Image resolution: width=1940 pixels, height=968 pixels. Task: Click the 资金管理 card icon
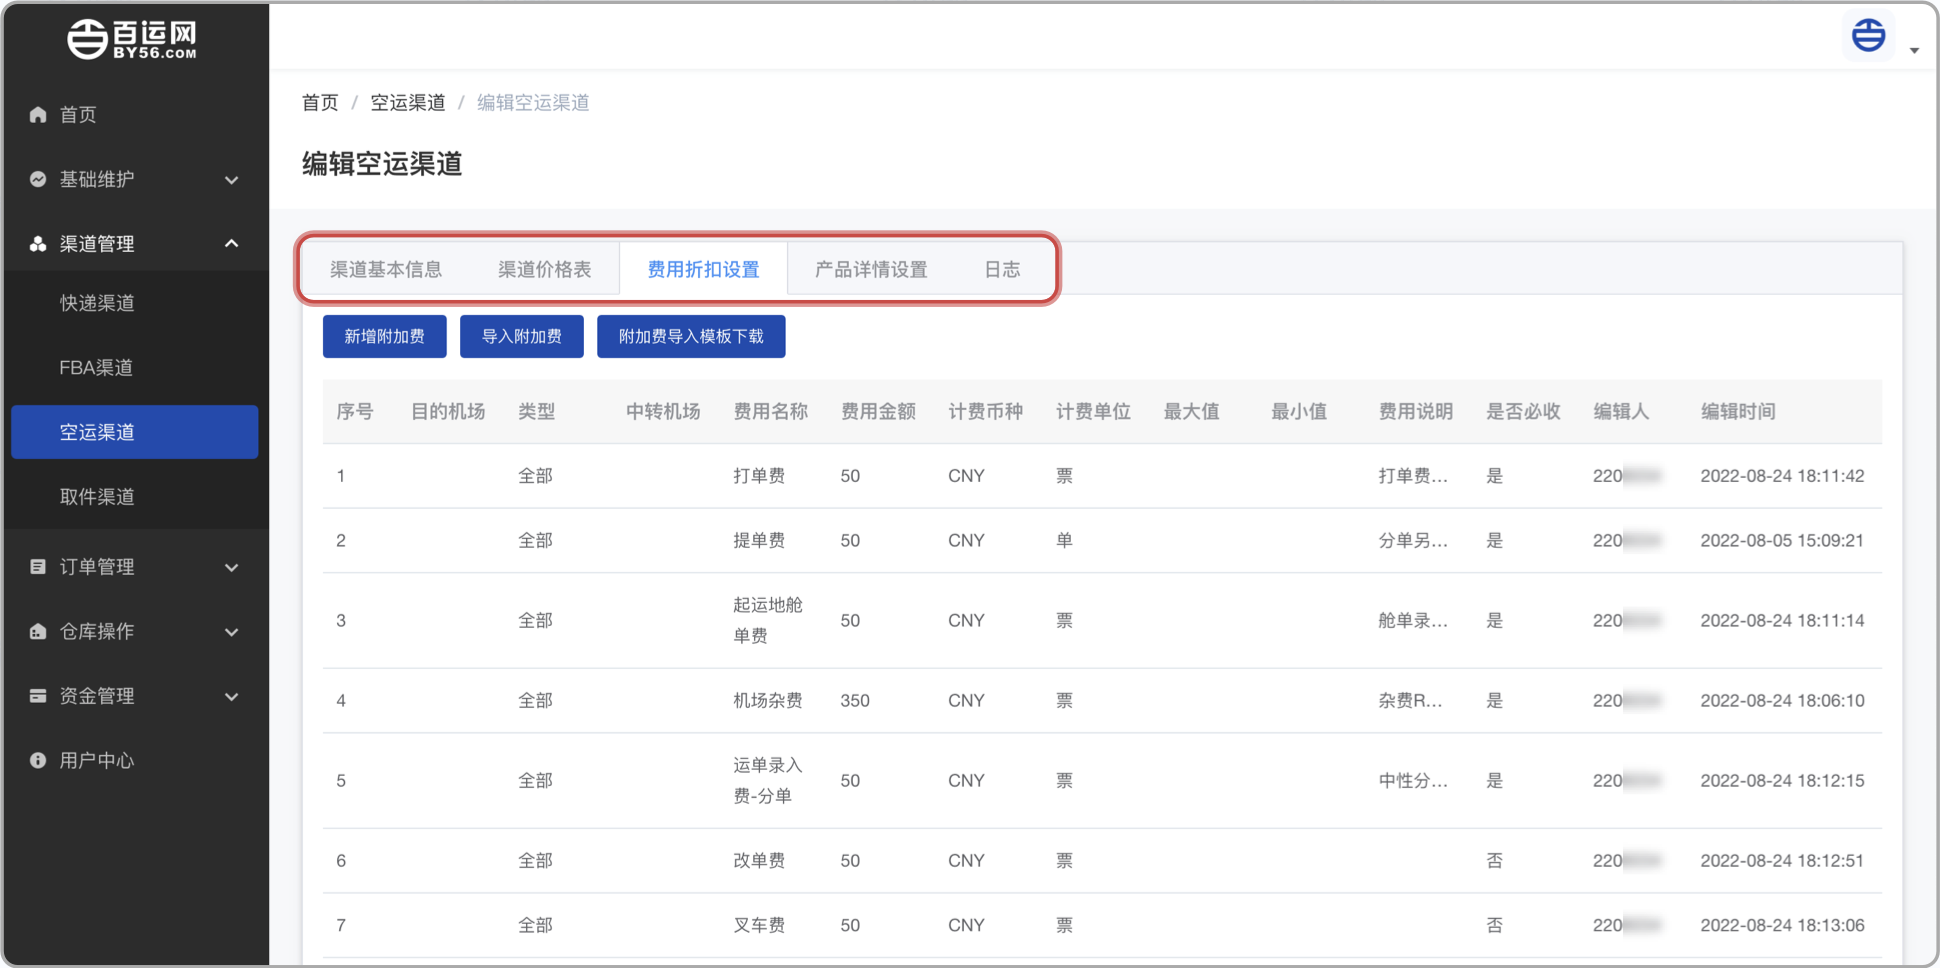pyautogui.click(x=38, y=696)
